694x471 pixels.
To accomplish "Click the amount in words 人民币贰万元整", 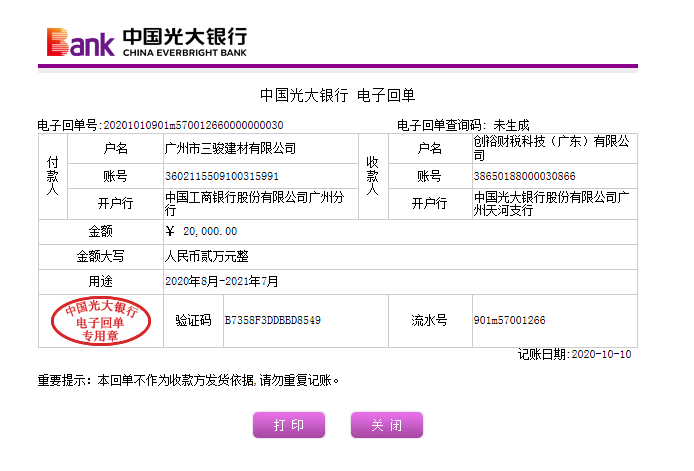I will (207, 256).
